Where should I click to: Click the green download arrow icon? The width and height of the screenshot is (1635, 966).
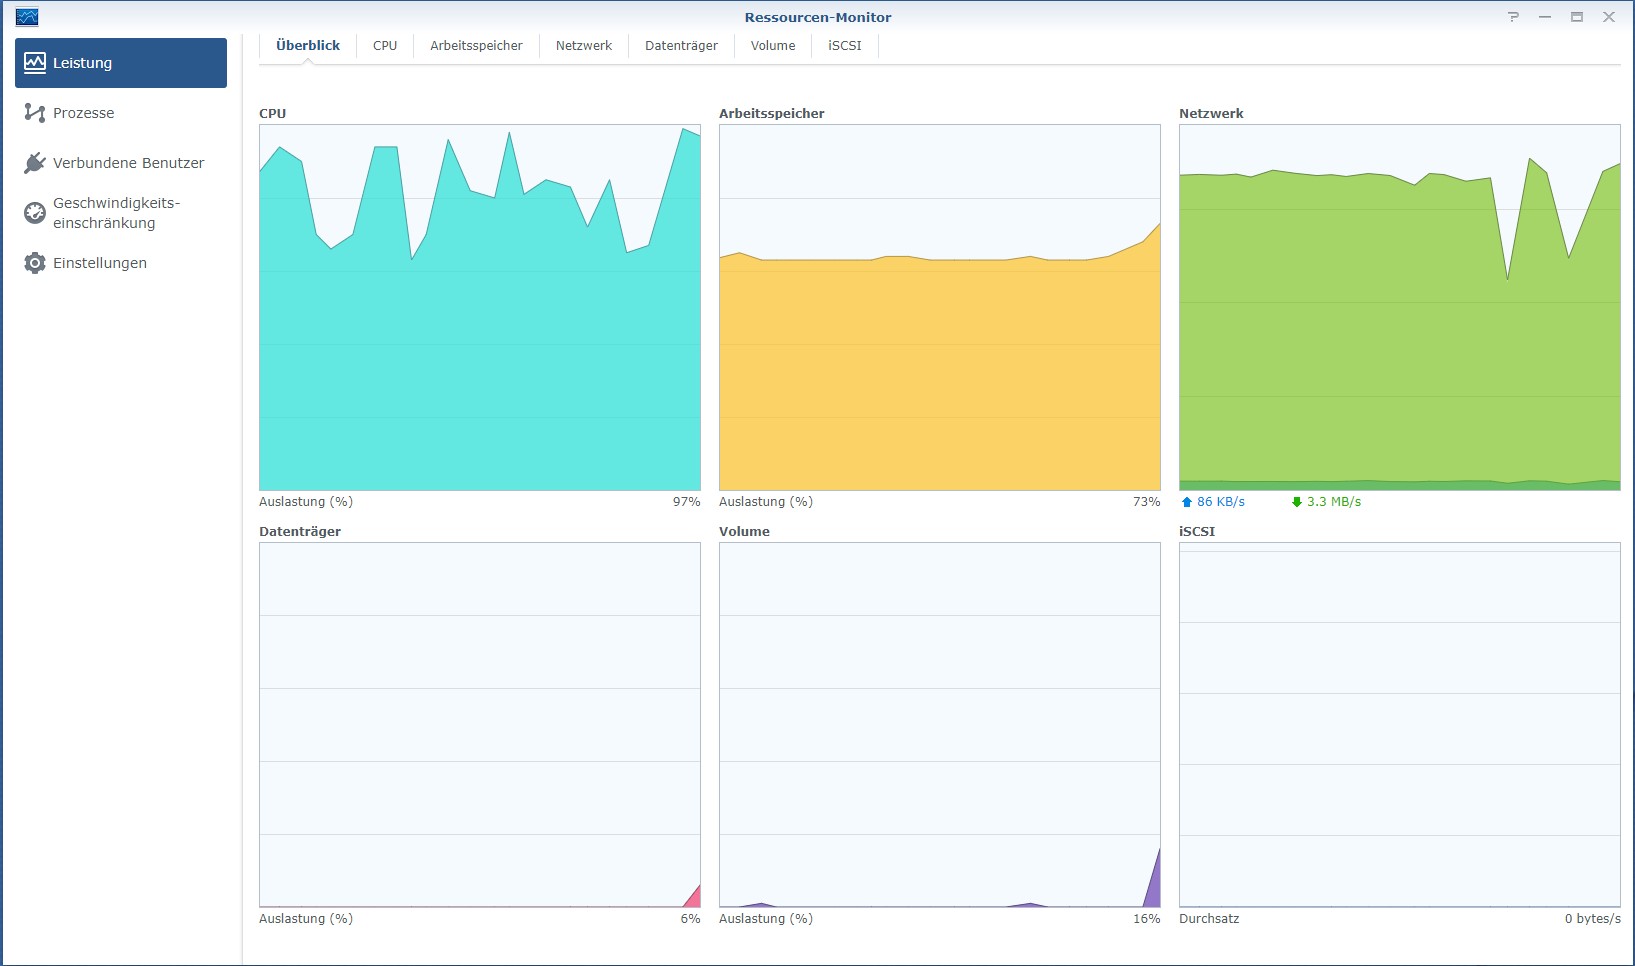click(1297, 502)
